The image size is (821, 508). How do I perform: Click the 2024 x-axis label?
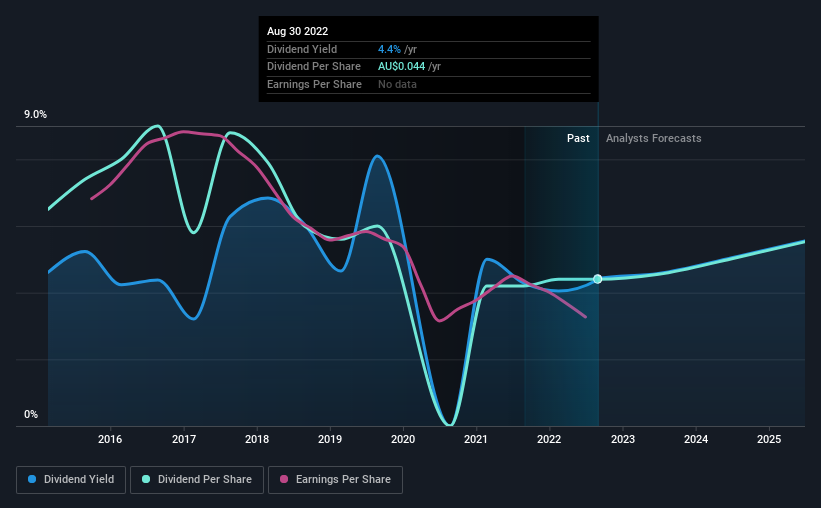pos(696,439)
